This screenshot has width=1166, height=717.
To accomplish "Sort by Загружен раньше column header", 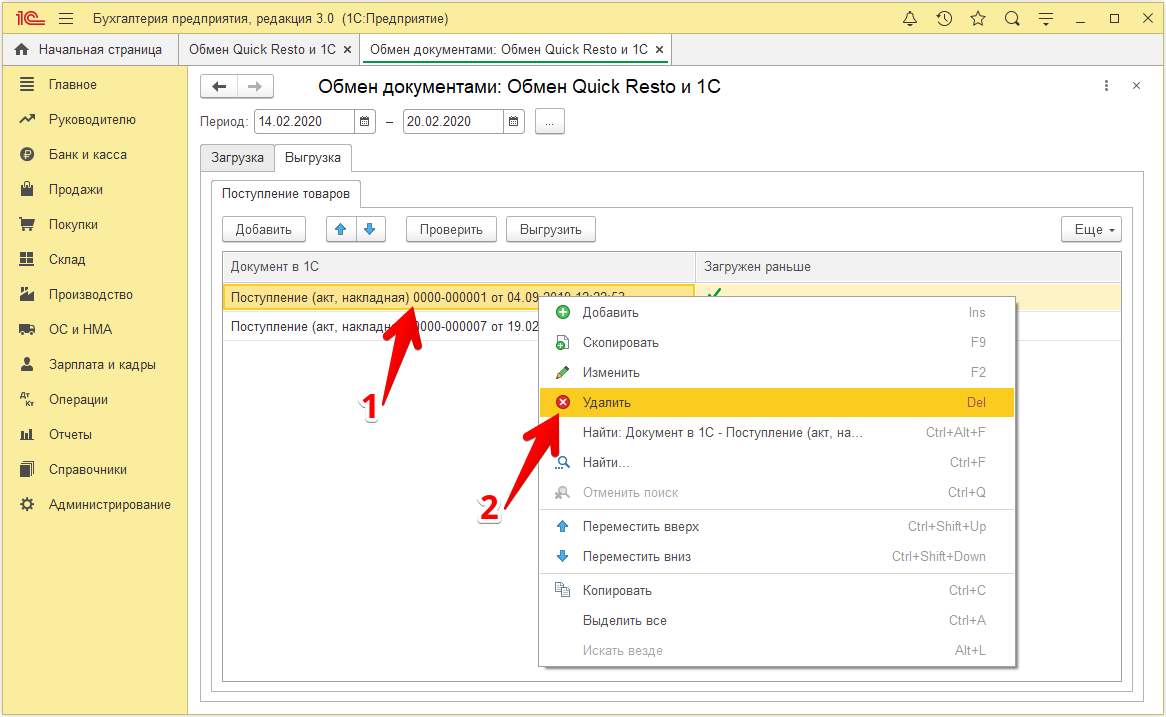I will 908,266.
